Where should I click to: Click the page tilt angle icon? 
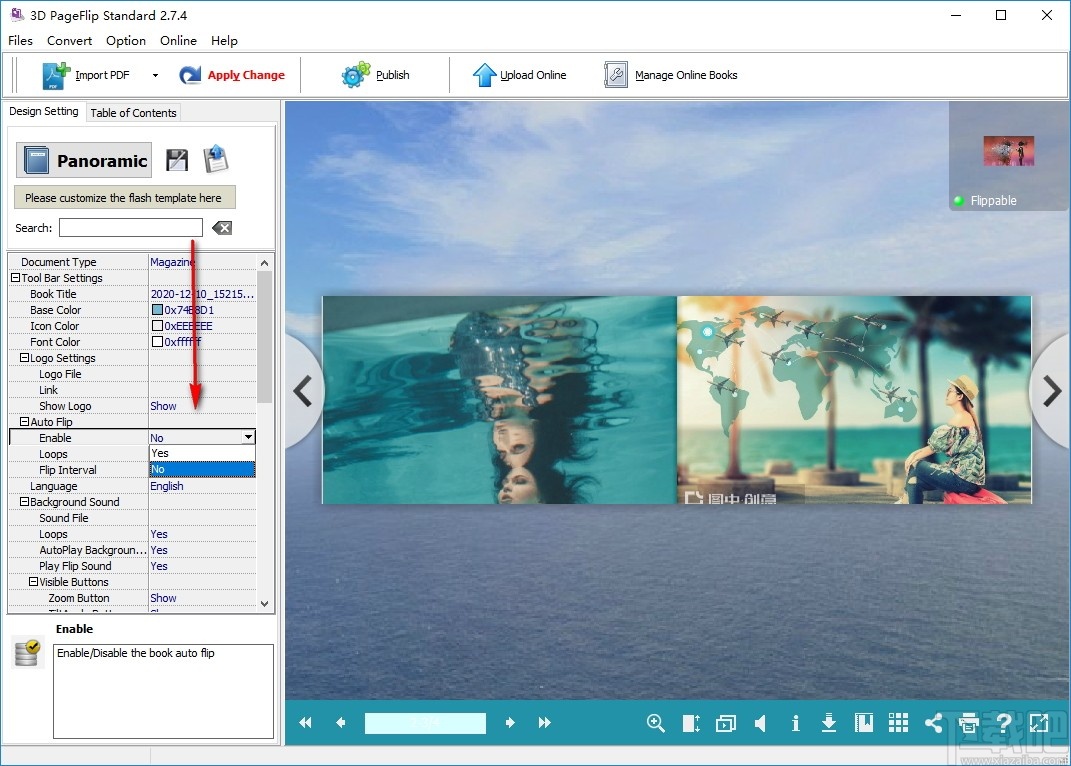tap(691, 723)
